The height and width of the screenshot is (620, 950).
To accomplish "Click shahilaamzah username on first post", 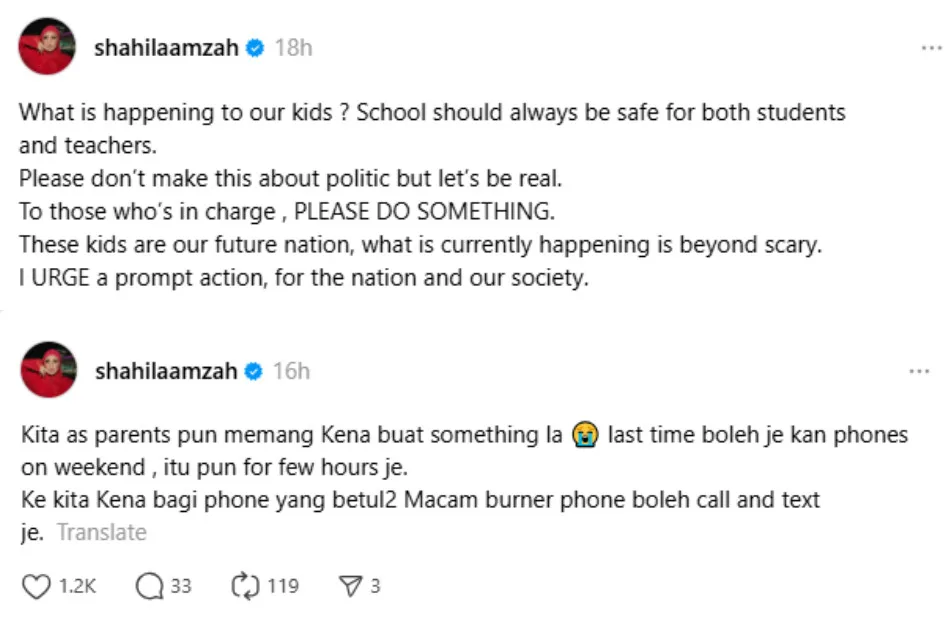I will coord(166,48).
